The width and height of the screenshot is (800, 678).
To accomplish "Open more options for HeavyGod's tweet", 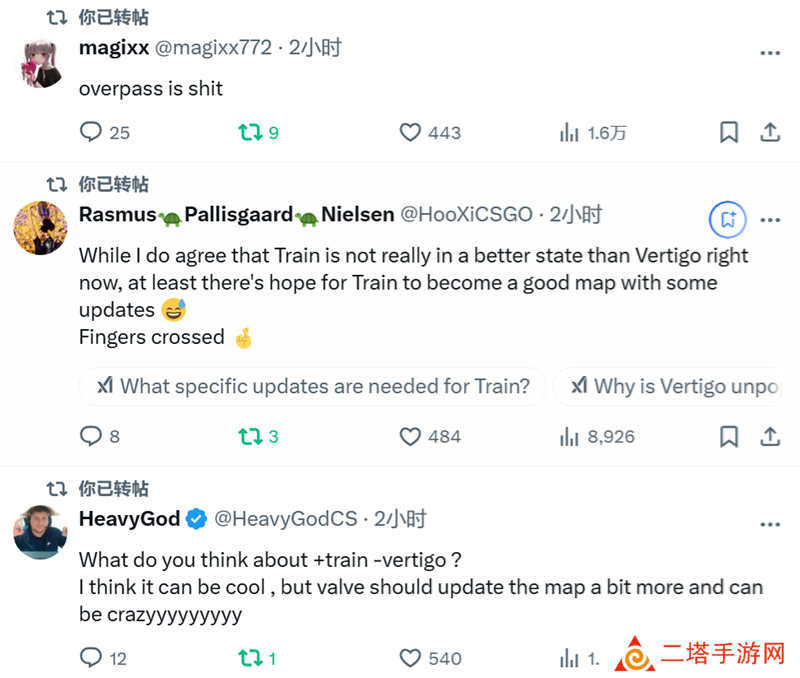I will [x=770, y=524].
